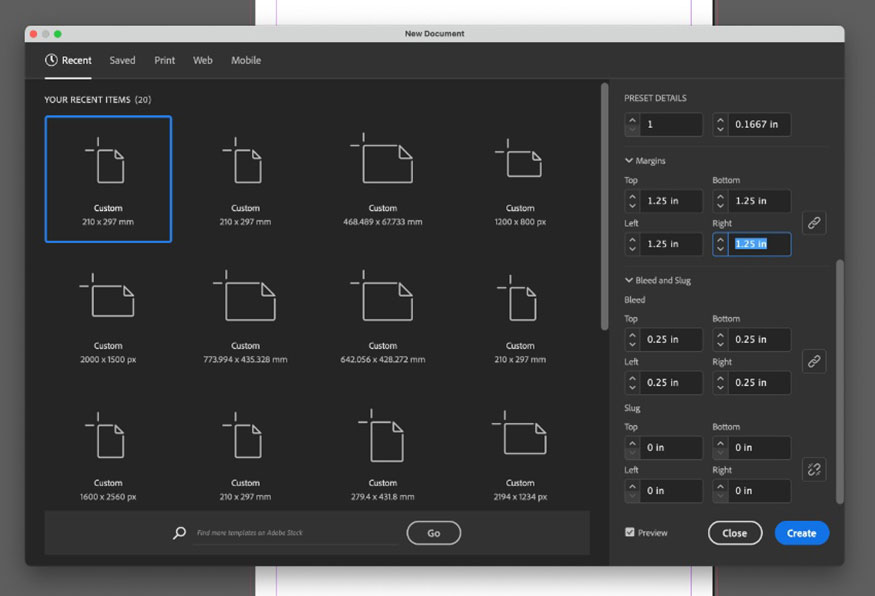
Task: Click the Bleed Bottom value field
Action: (759, 339)
